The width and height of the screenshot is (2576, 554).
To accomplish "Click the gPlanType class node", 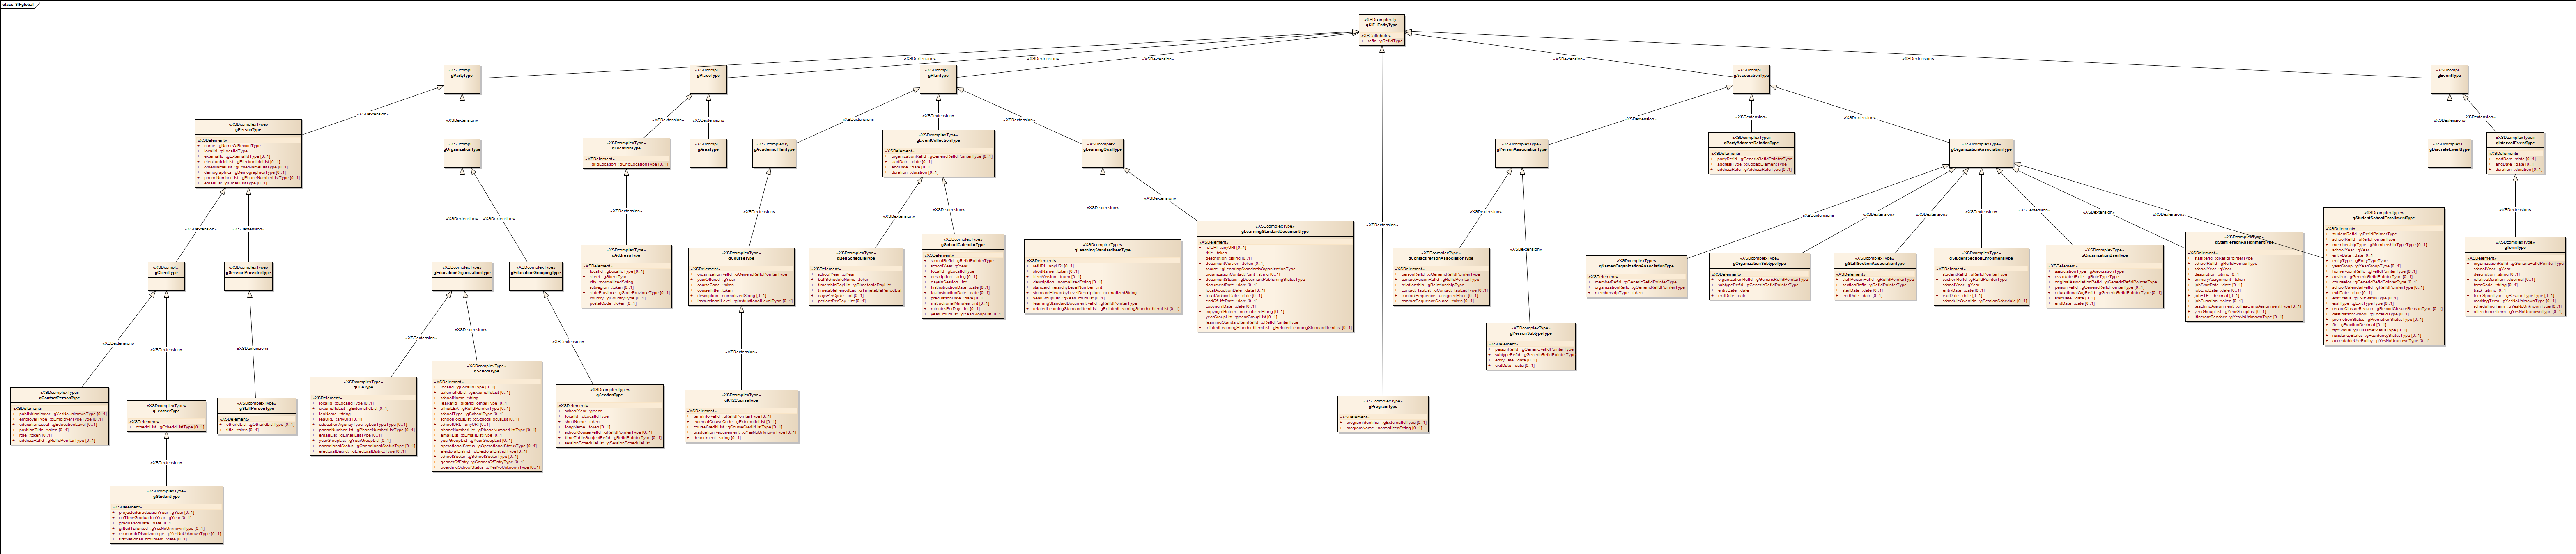I will click(937, 79).
